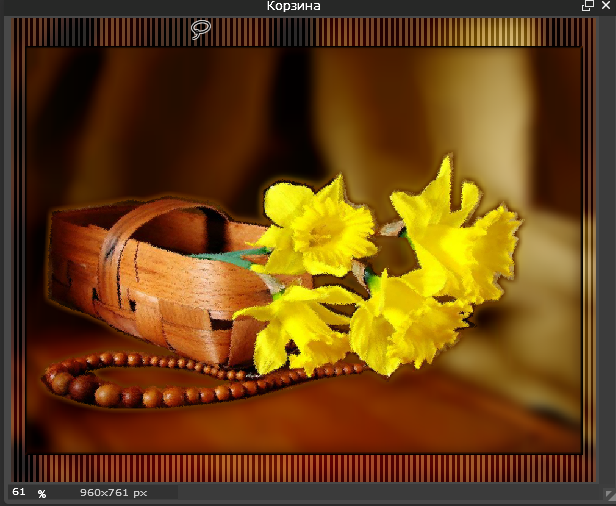The image size is (616, 506).
Task: Click the yellow daffodils on the canvas
Action: [379, 267]
